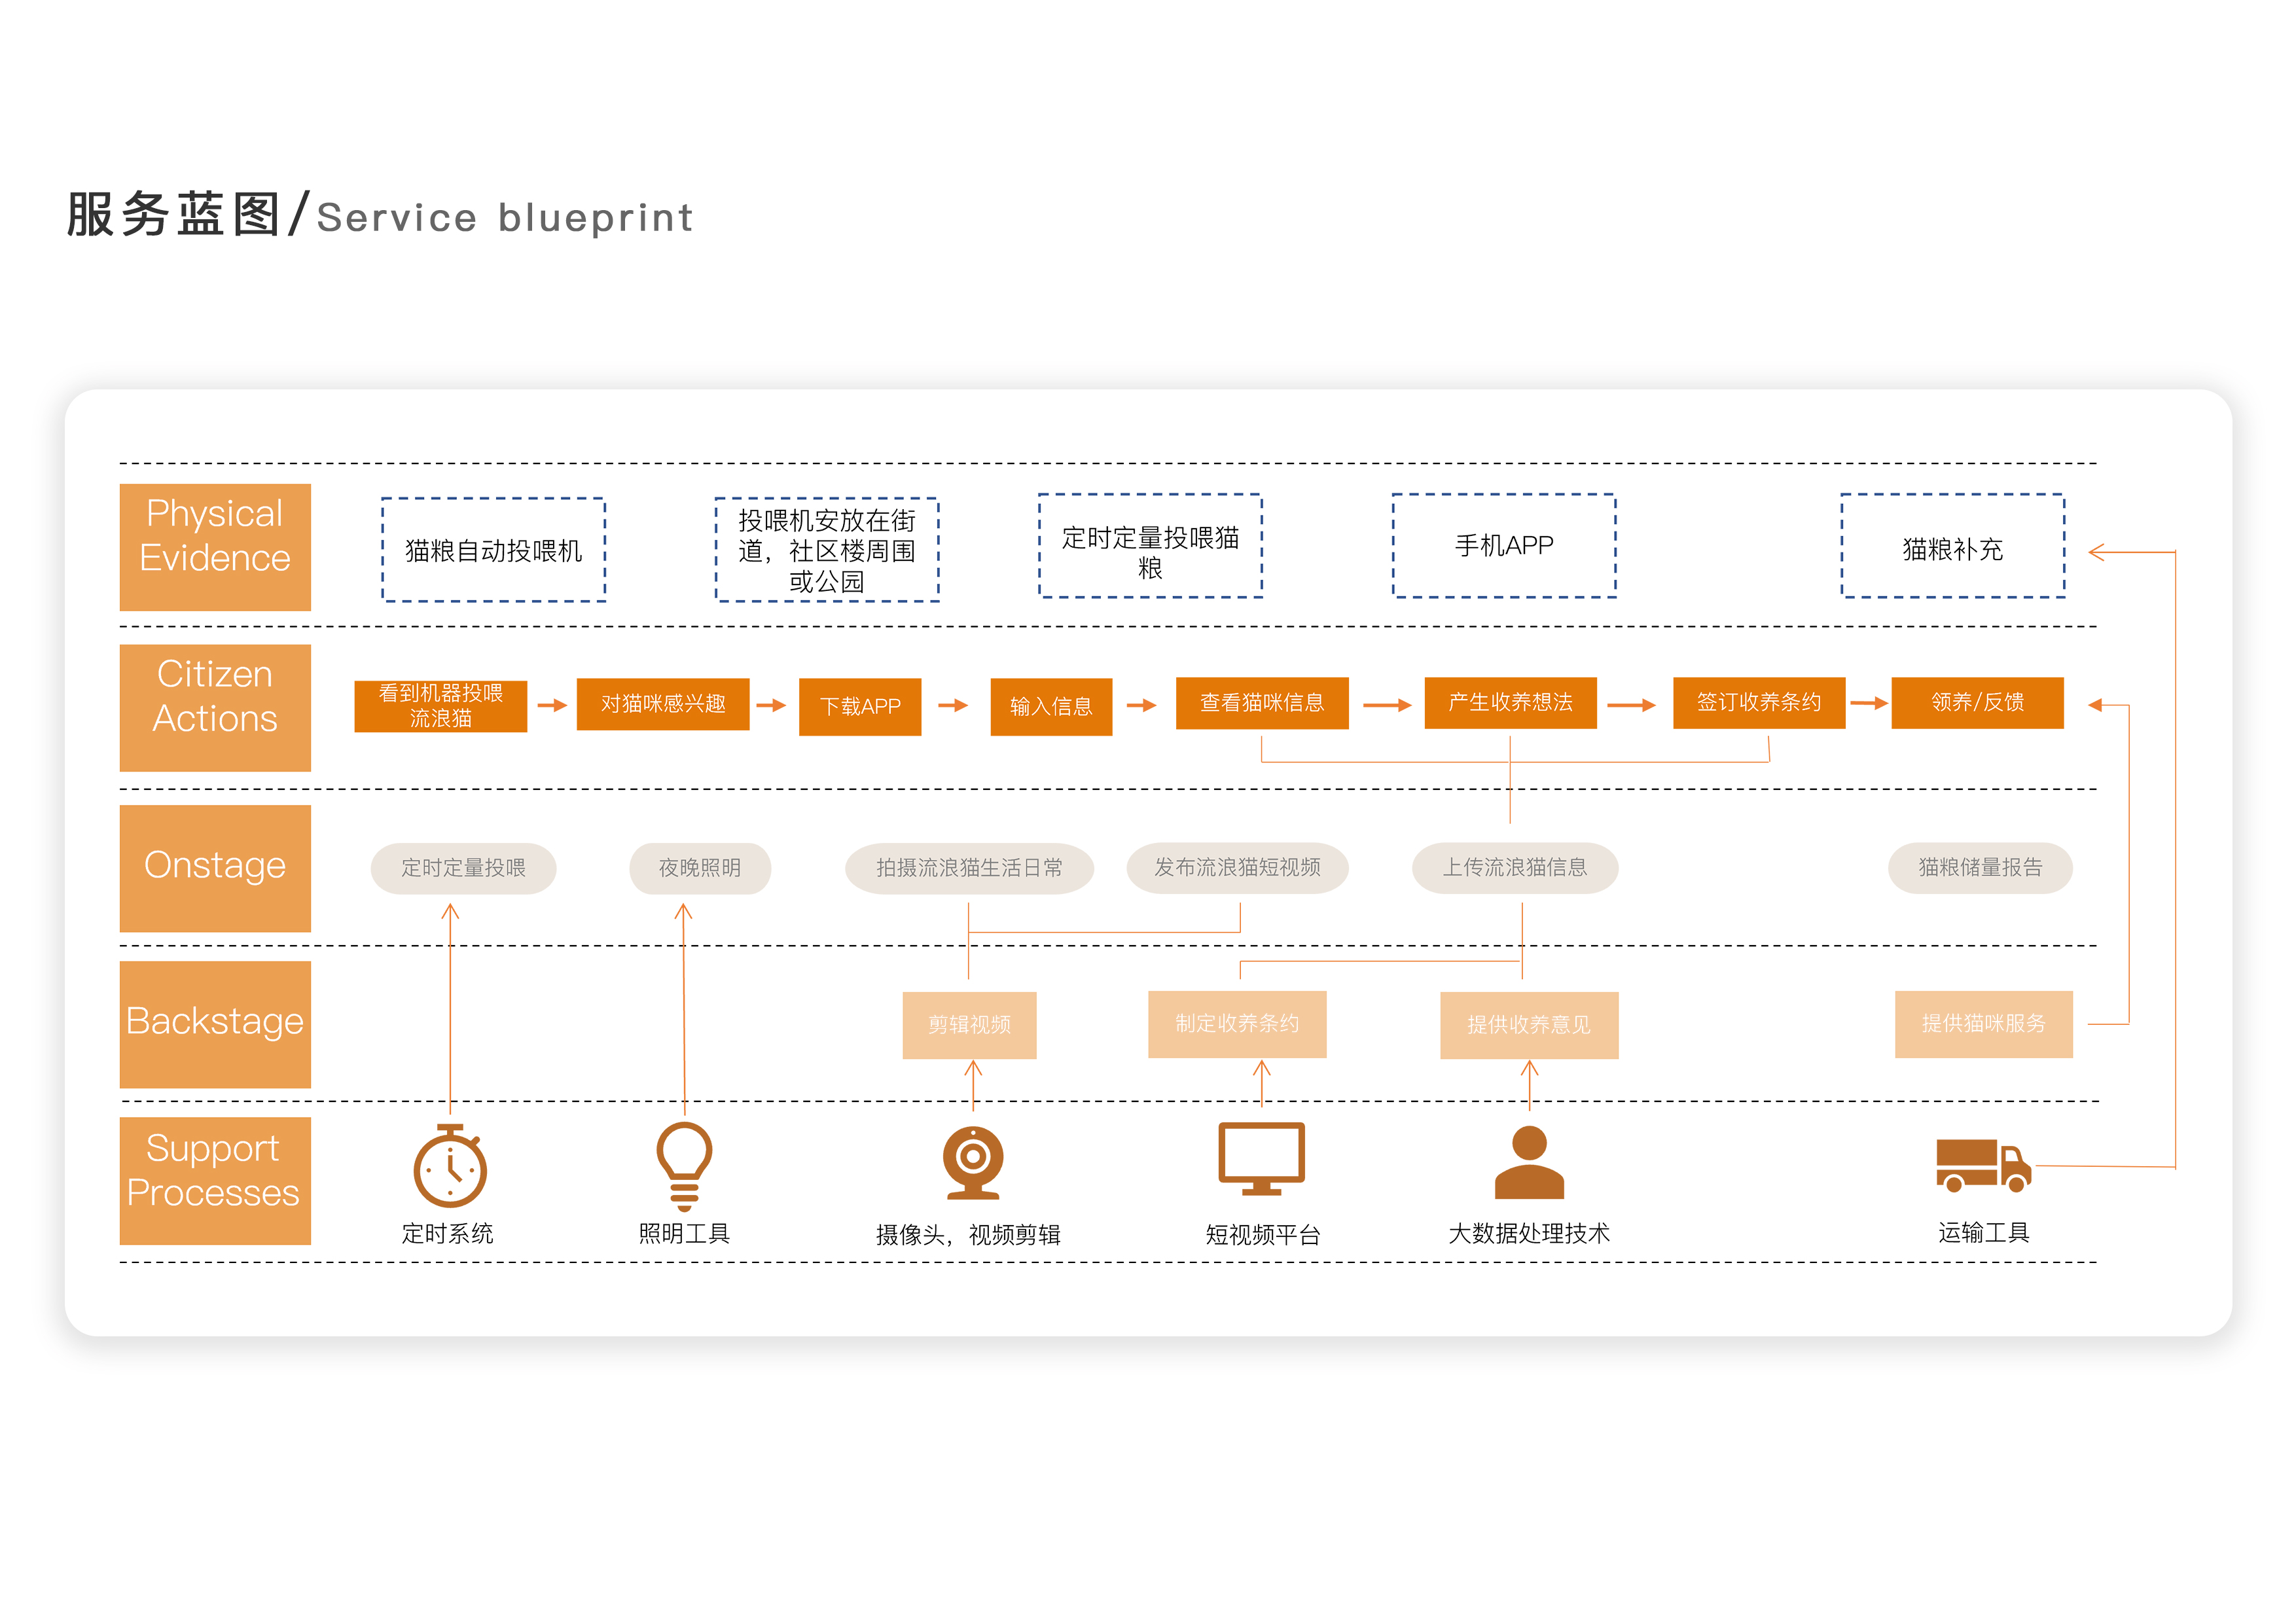This screenshot has width=2296, height=1623.
Task: Click the light bulb lighting icon
Action: pyautogui.click(x=684, y=1164)
